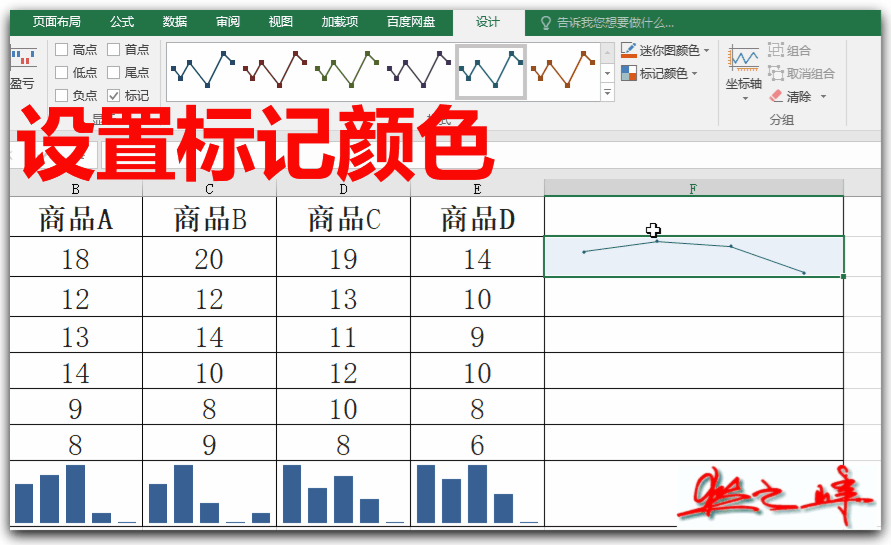Click the column sparkline under 商品A
Screen dimensions: 891x545
click(76, 493)
